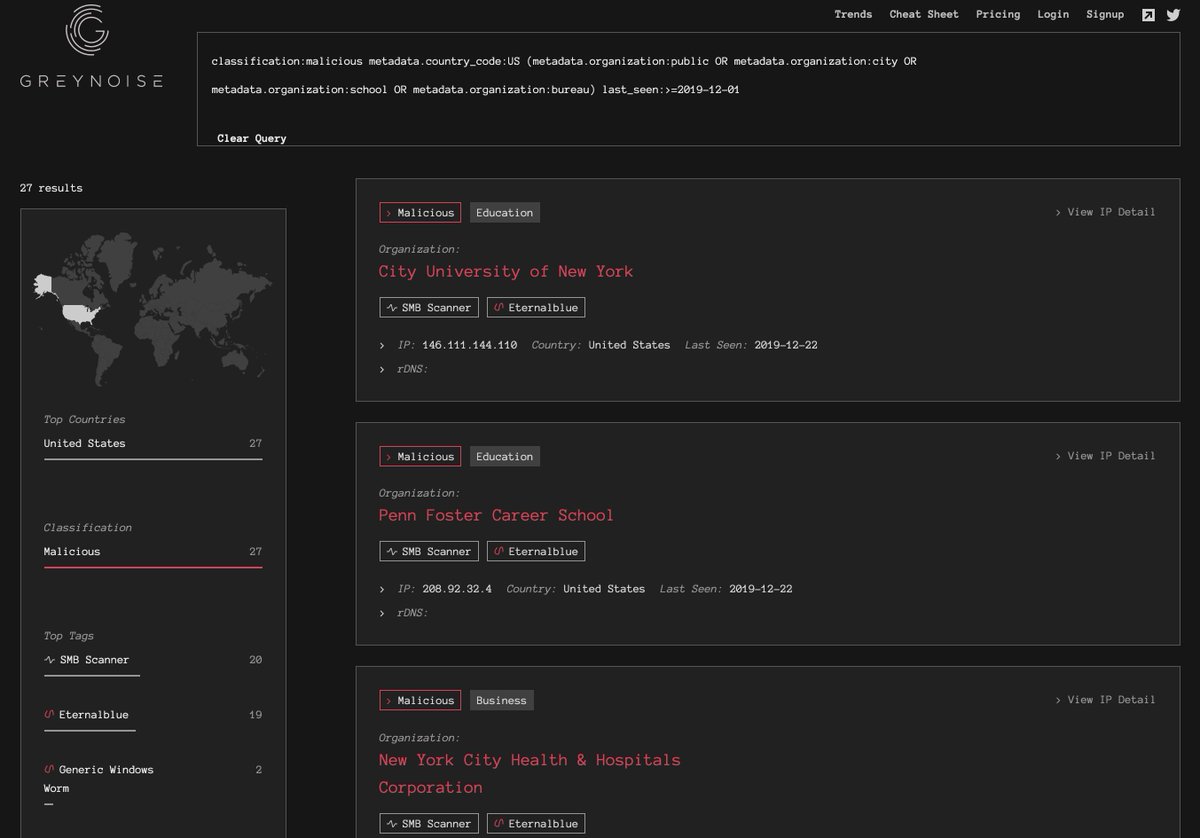Select Login in the top navigation
This screenshot has height=838, width=1200.
(x=1053, y=14)
